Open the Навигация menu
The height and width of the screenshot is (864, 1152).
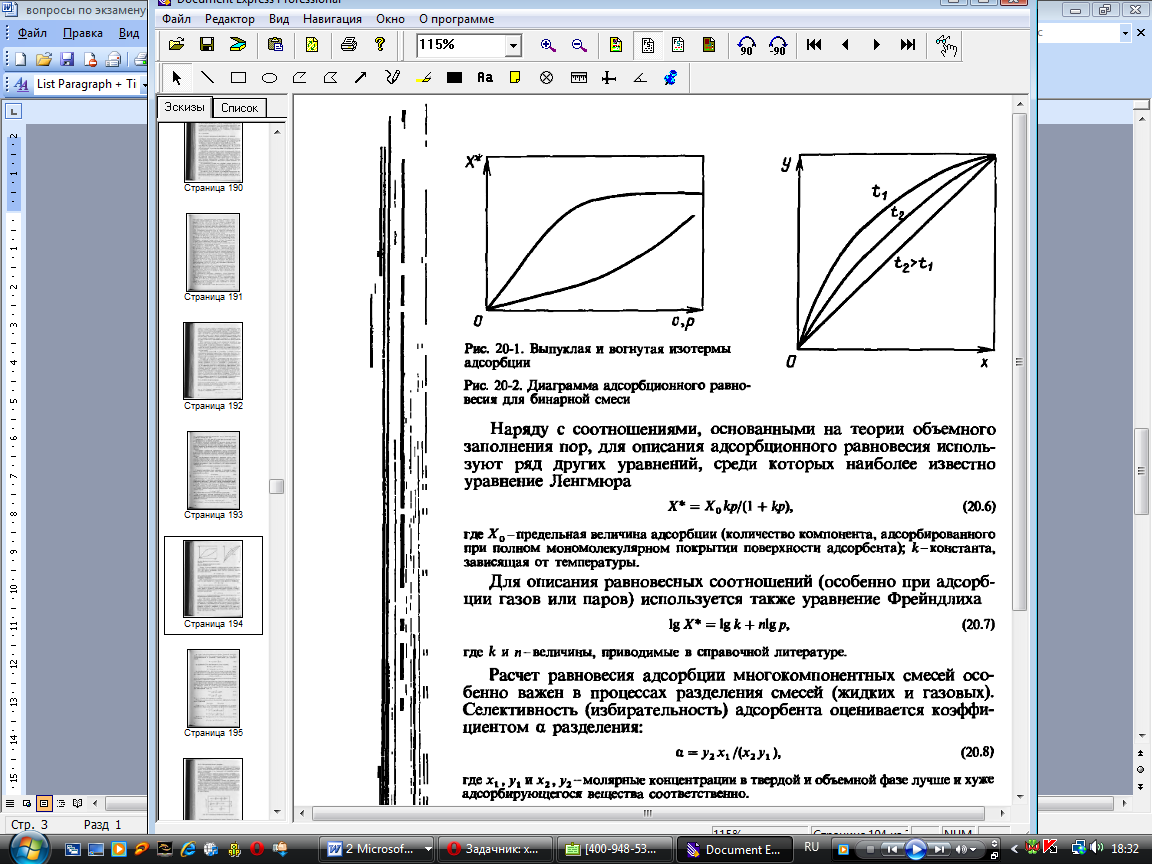332,19
